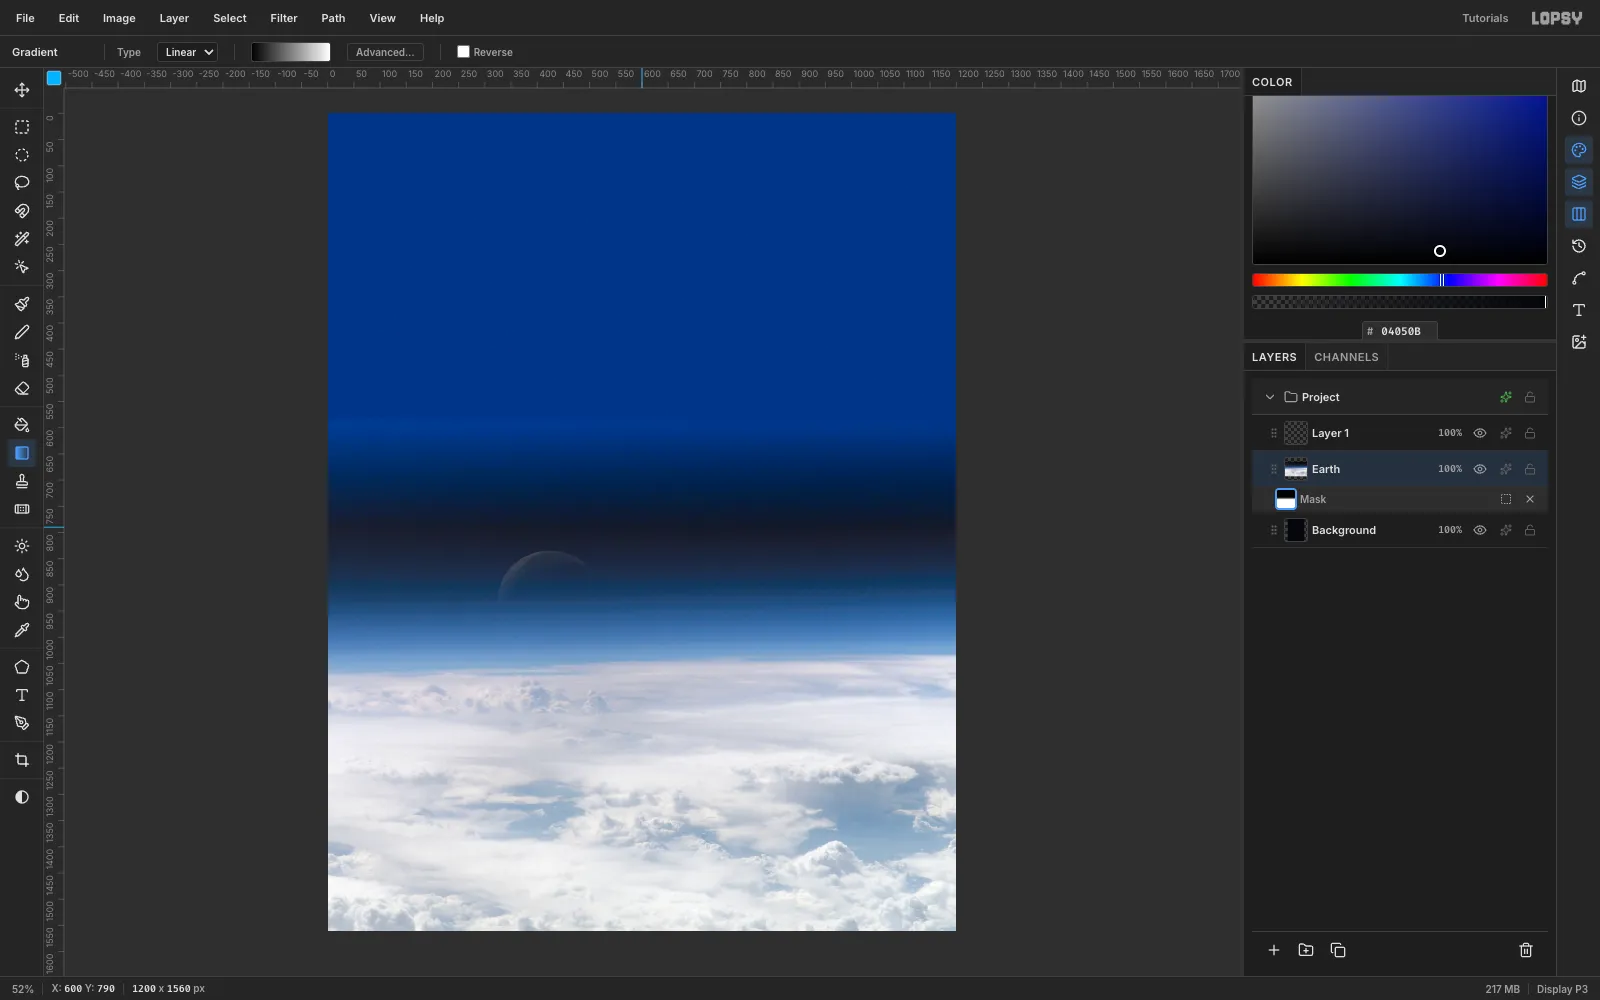The height and width of the screenshot is (1000, 1600).
Task: Open the Edit menu
Action: tap(69, 18)
